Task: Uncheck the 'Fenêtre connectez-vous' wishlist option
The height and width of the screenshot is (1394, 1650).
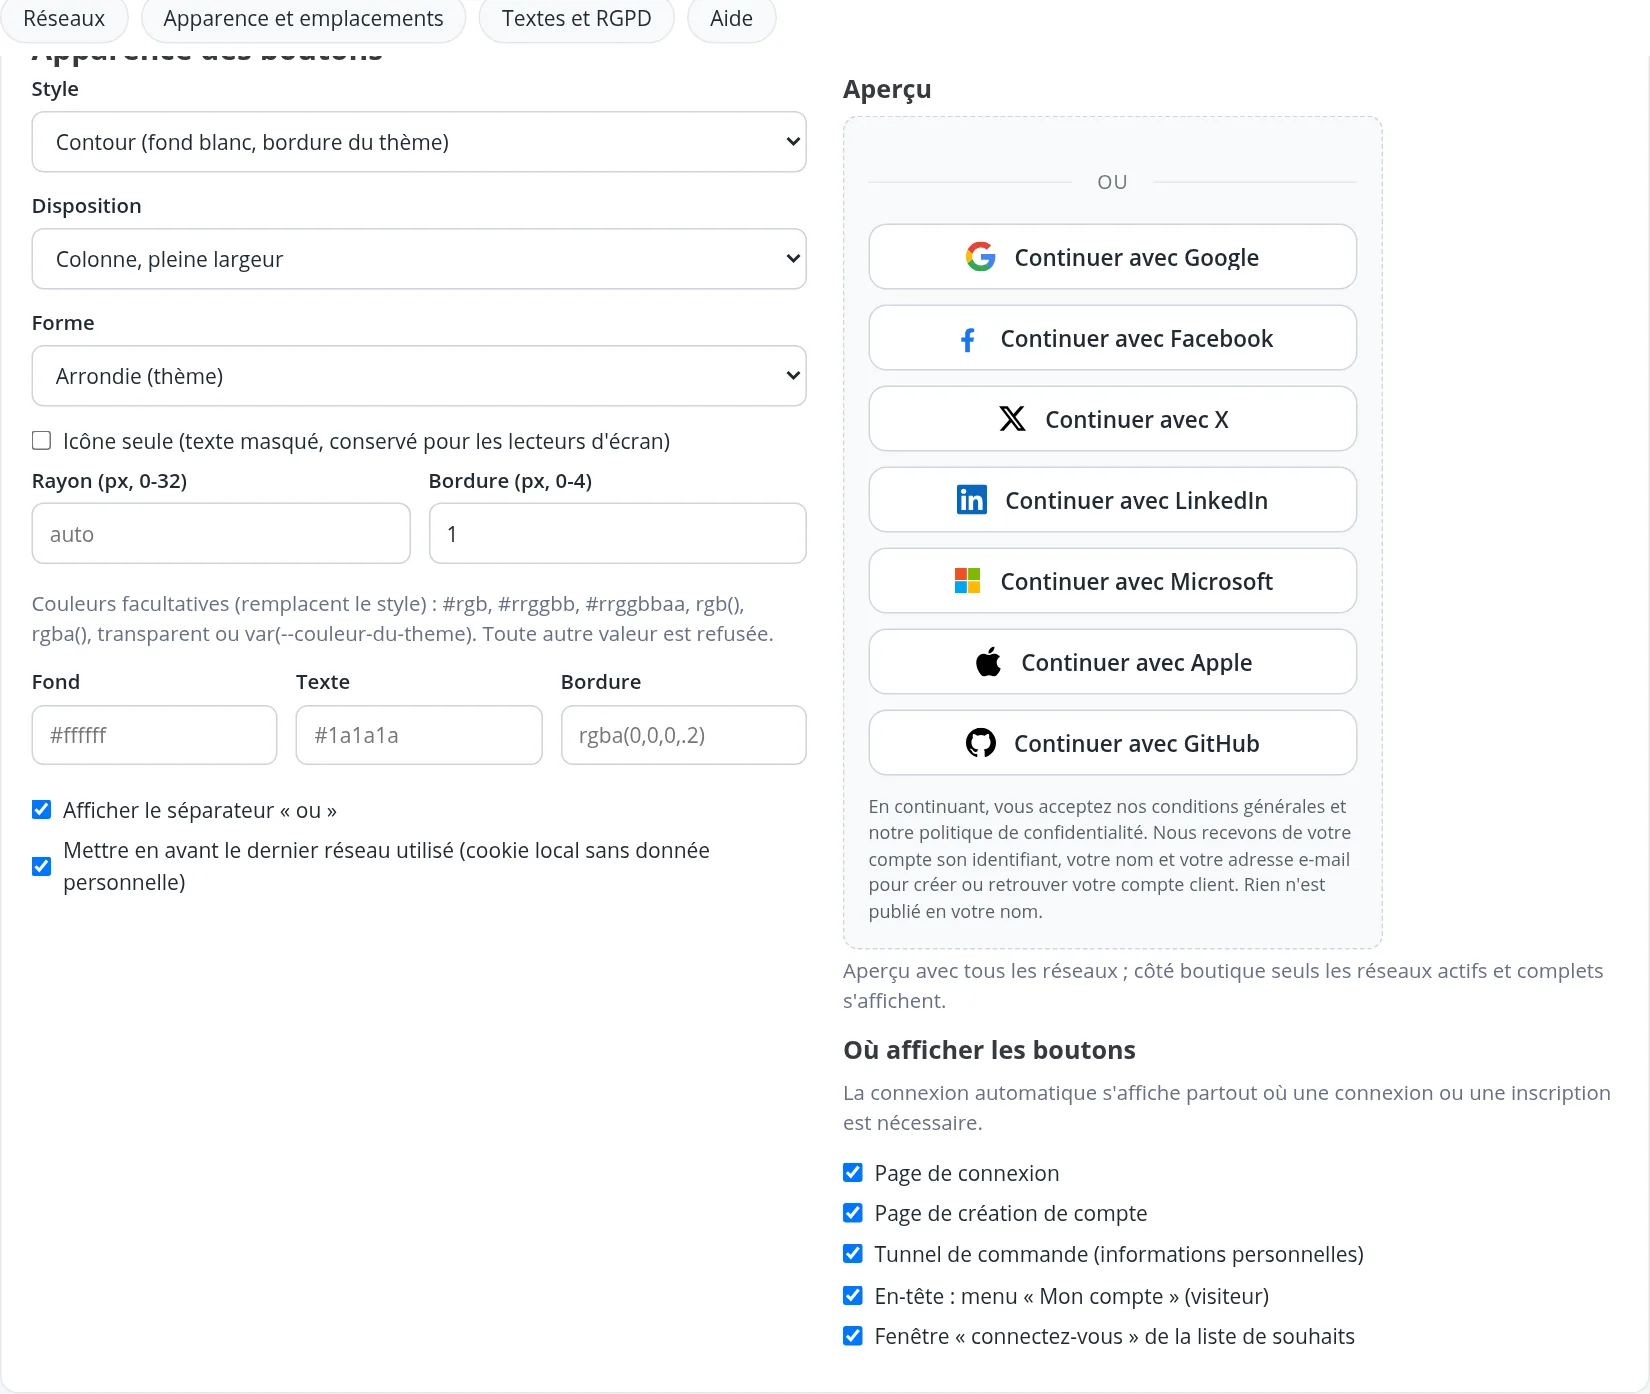Action: 852,1336
